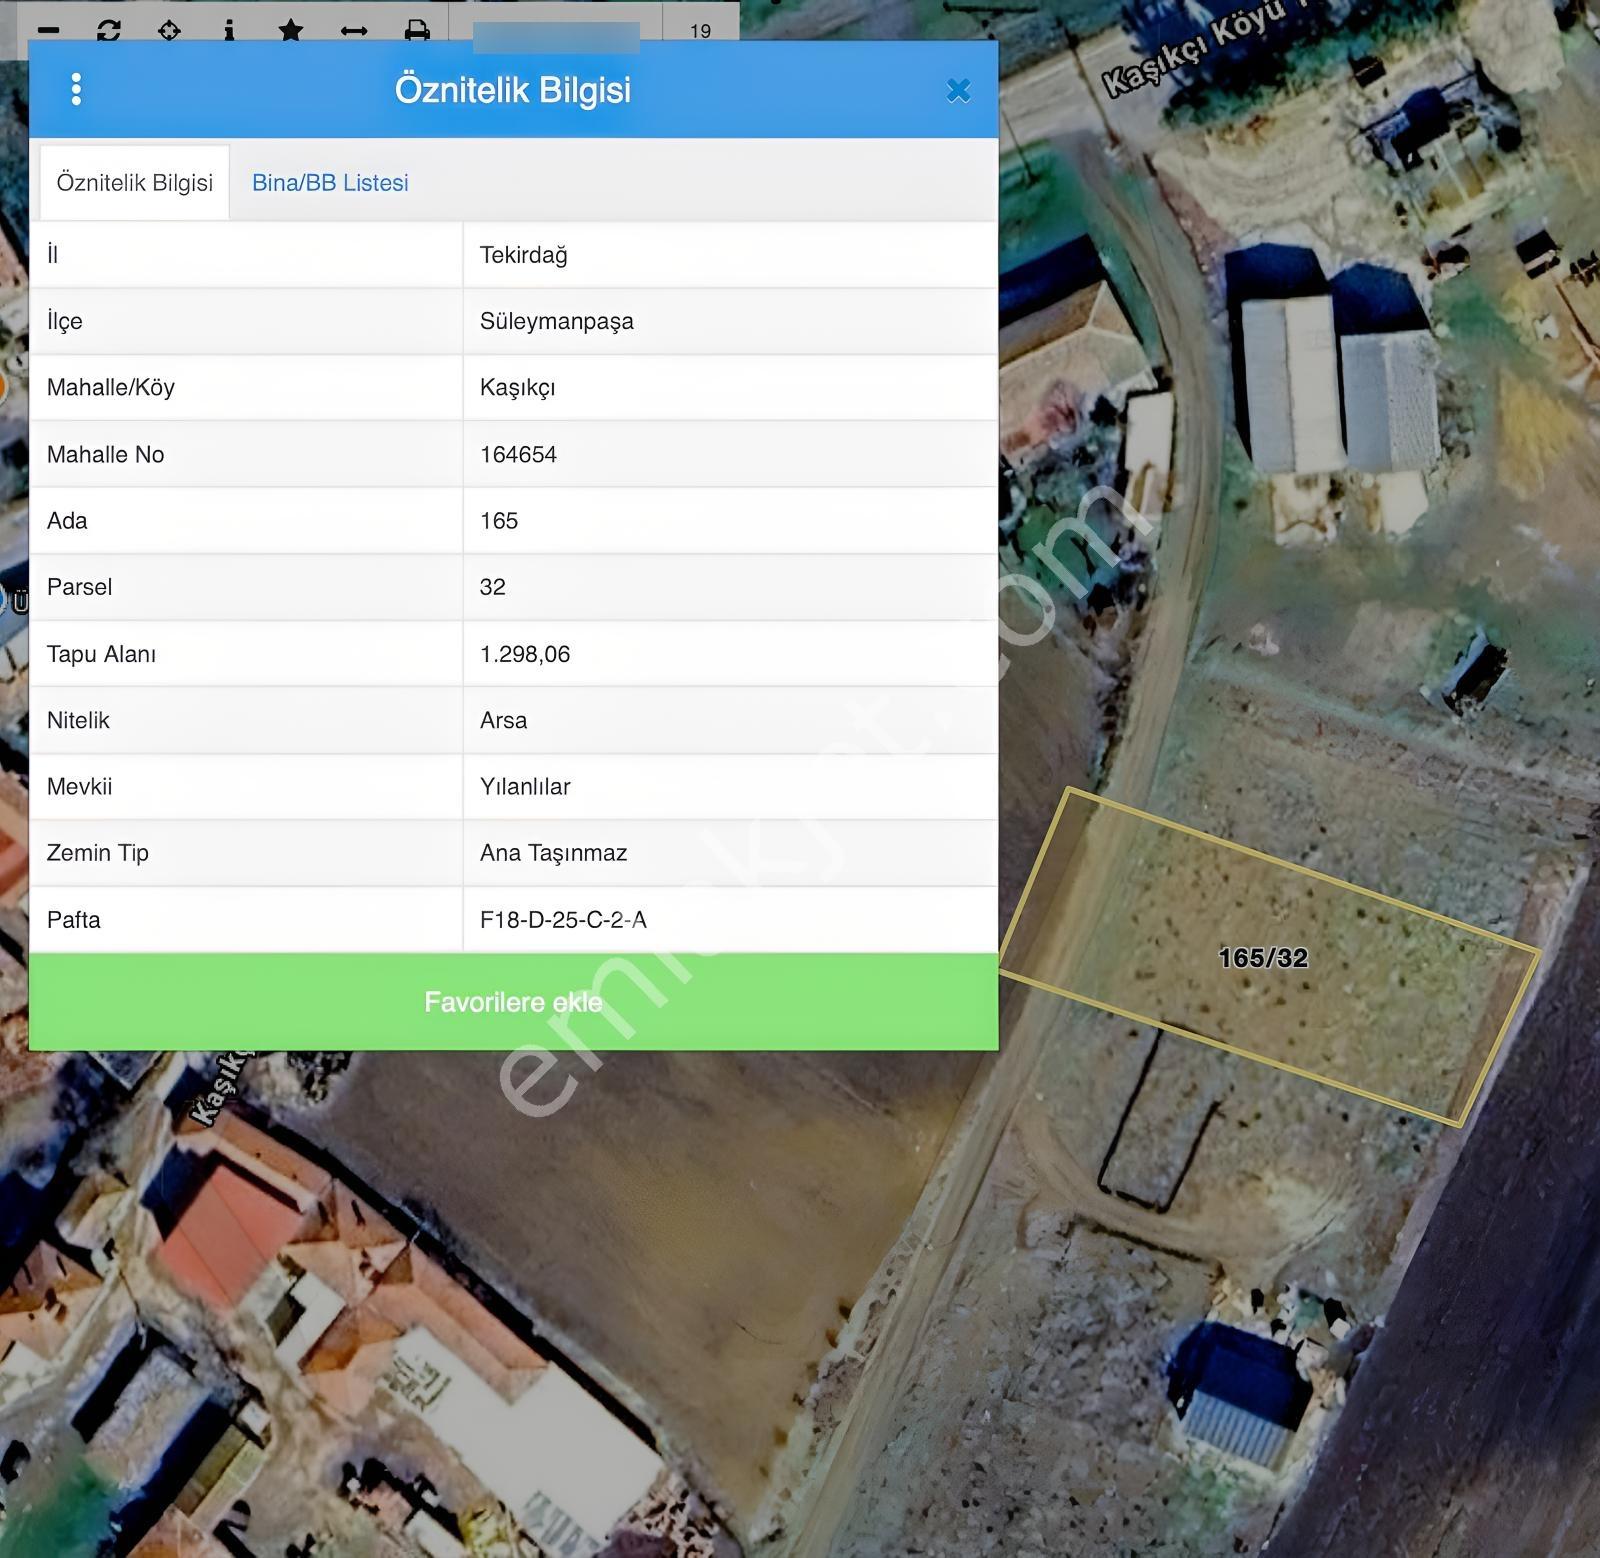The width and height of the screenshot is (1600, 1558).
Task: Click the Mahalle No value 164654
Action: click(x=518, y=455)
